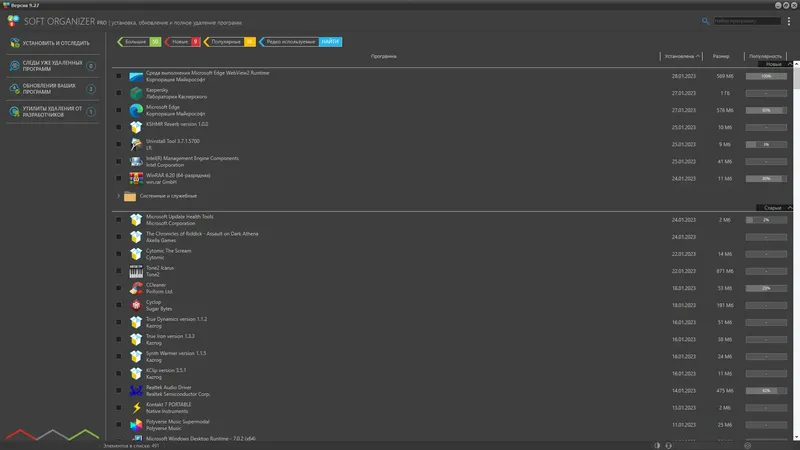Tick the checkbox for WinRAR 6.20
Screen dimensions: 800x450
[x=118, y=179]
